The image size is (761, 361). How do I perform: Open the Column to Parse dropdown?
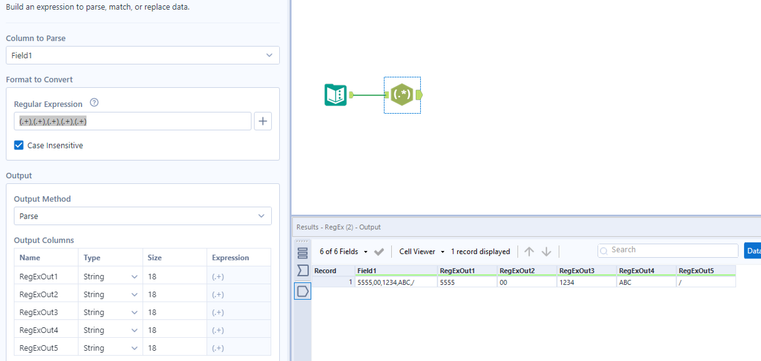click(143, 55)
